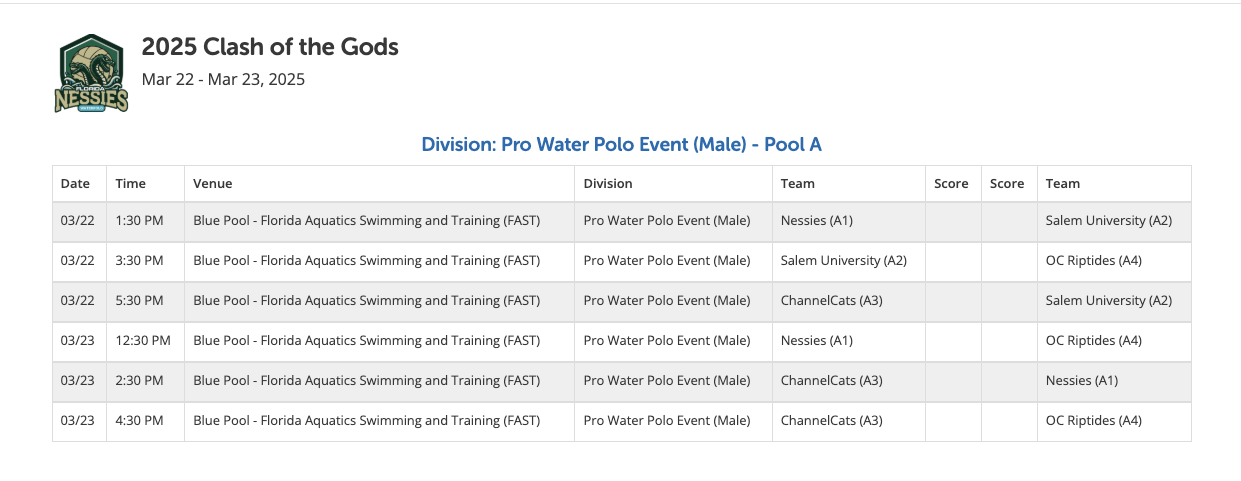Screen dimensions: 1241x481
Task: Click ChannelCats (A3) in the 5:30 PM game
Action: [x=831, y=301]
